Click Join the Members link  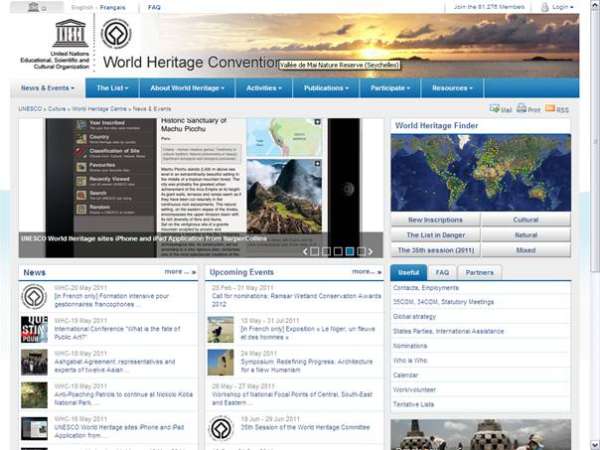[489, 7]
